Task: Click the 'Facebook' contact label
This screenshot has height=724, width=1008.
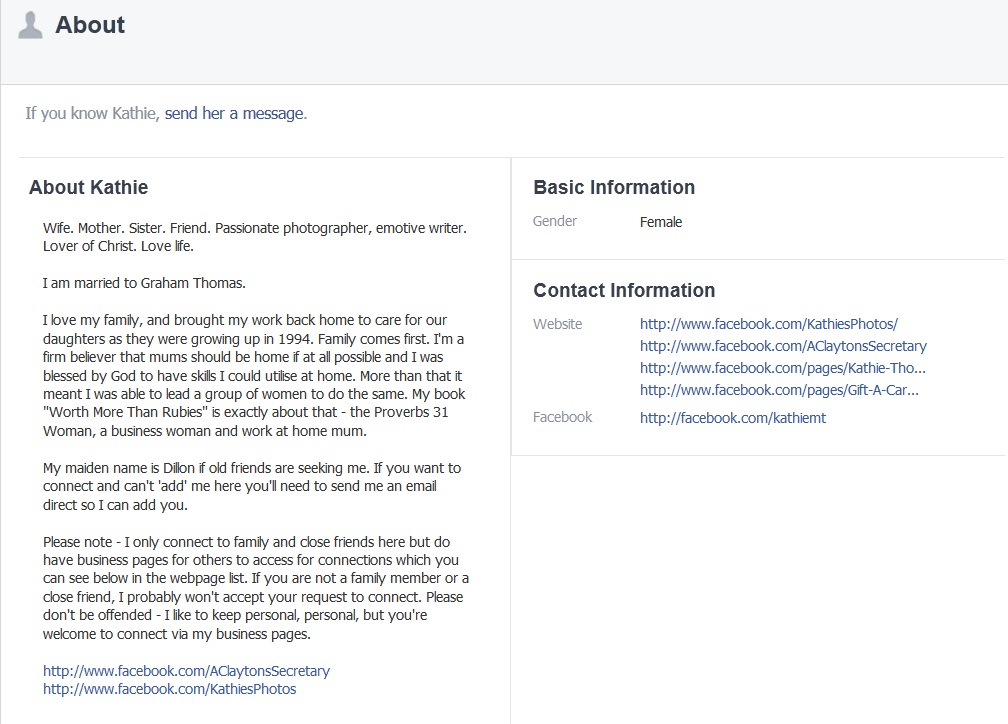Action: click(562, 417)
